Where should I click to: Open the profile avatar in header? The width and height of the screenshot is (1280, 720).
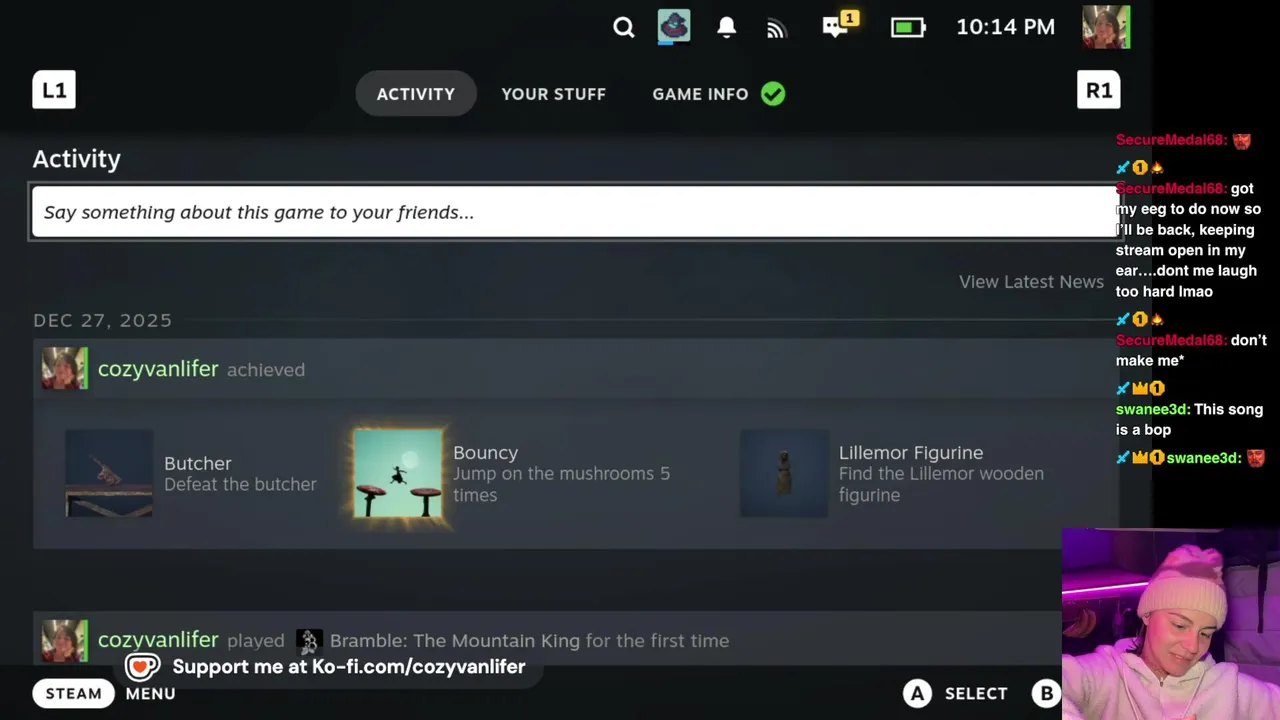(x=1106, y=27)
